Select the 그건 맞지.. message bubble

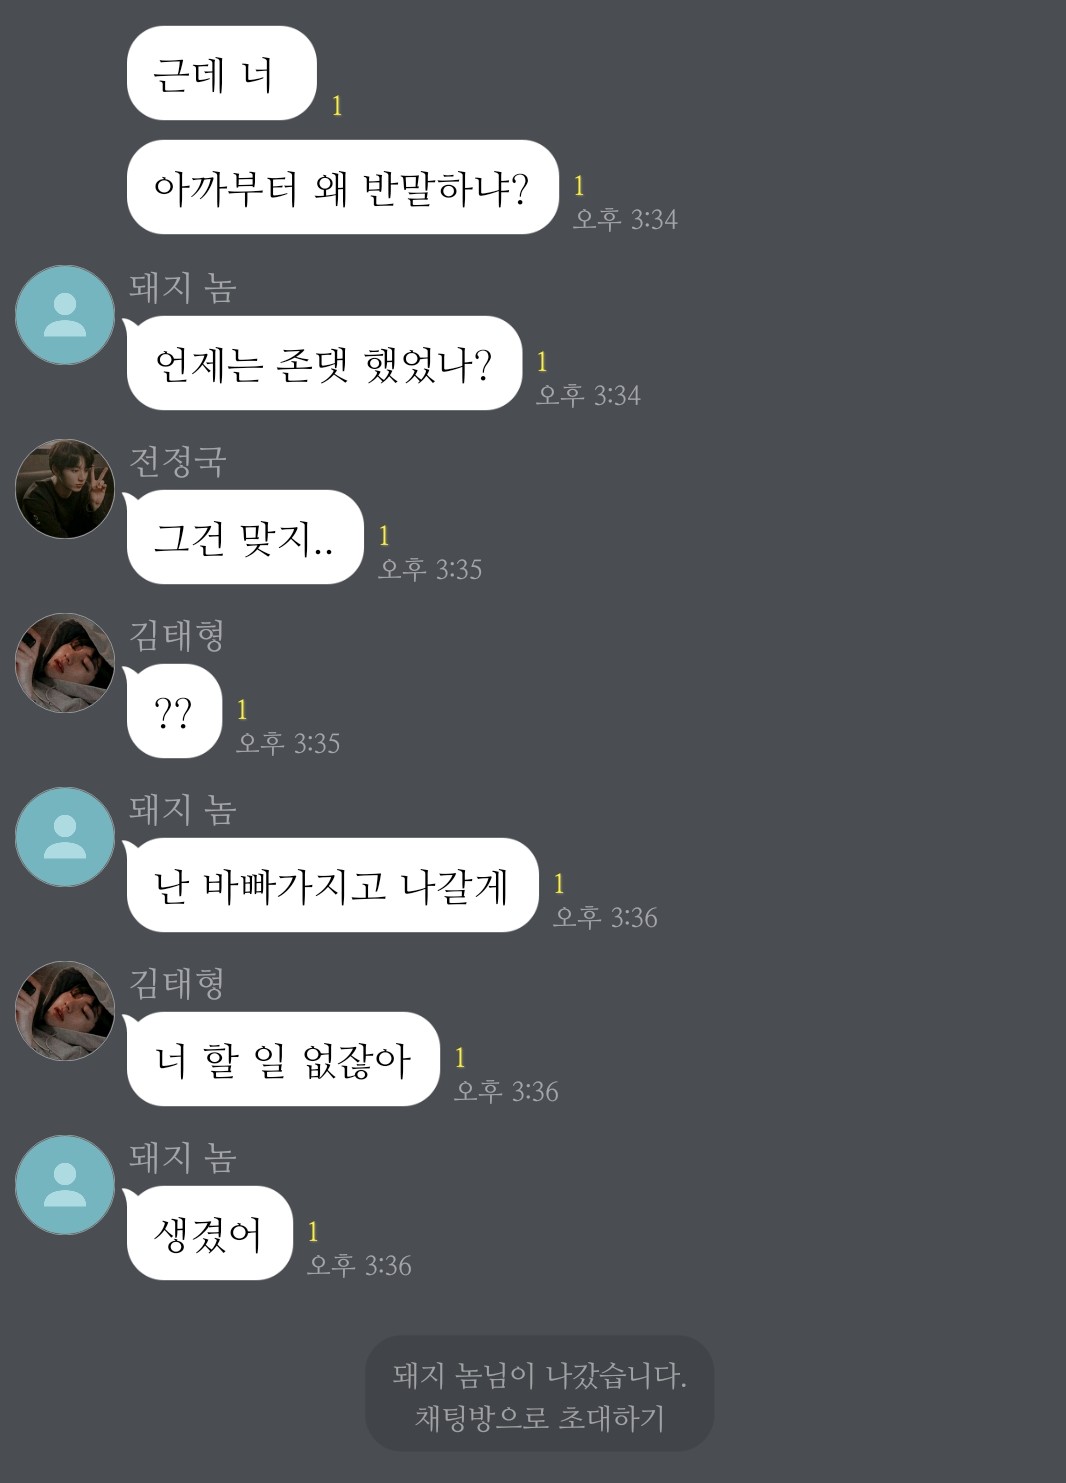click(x=245, y=537)
